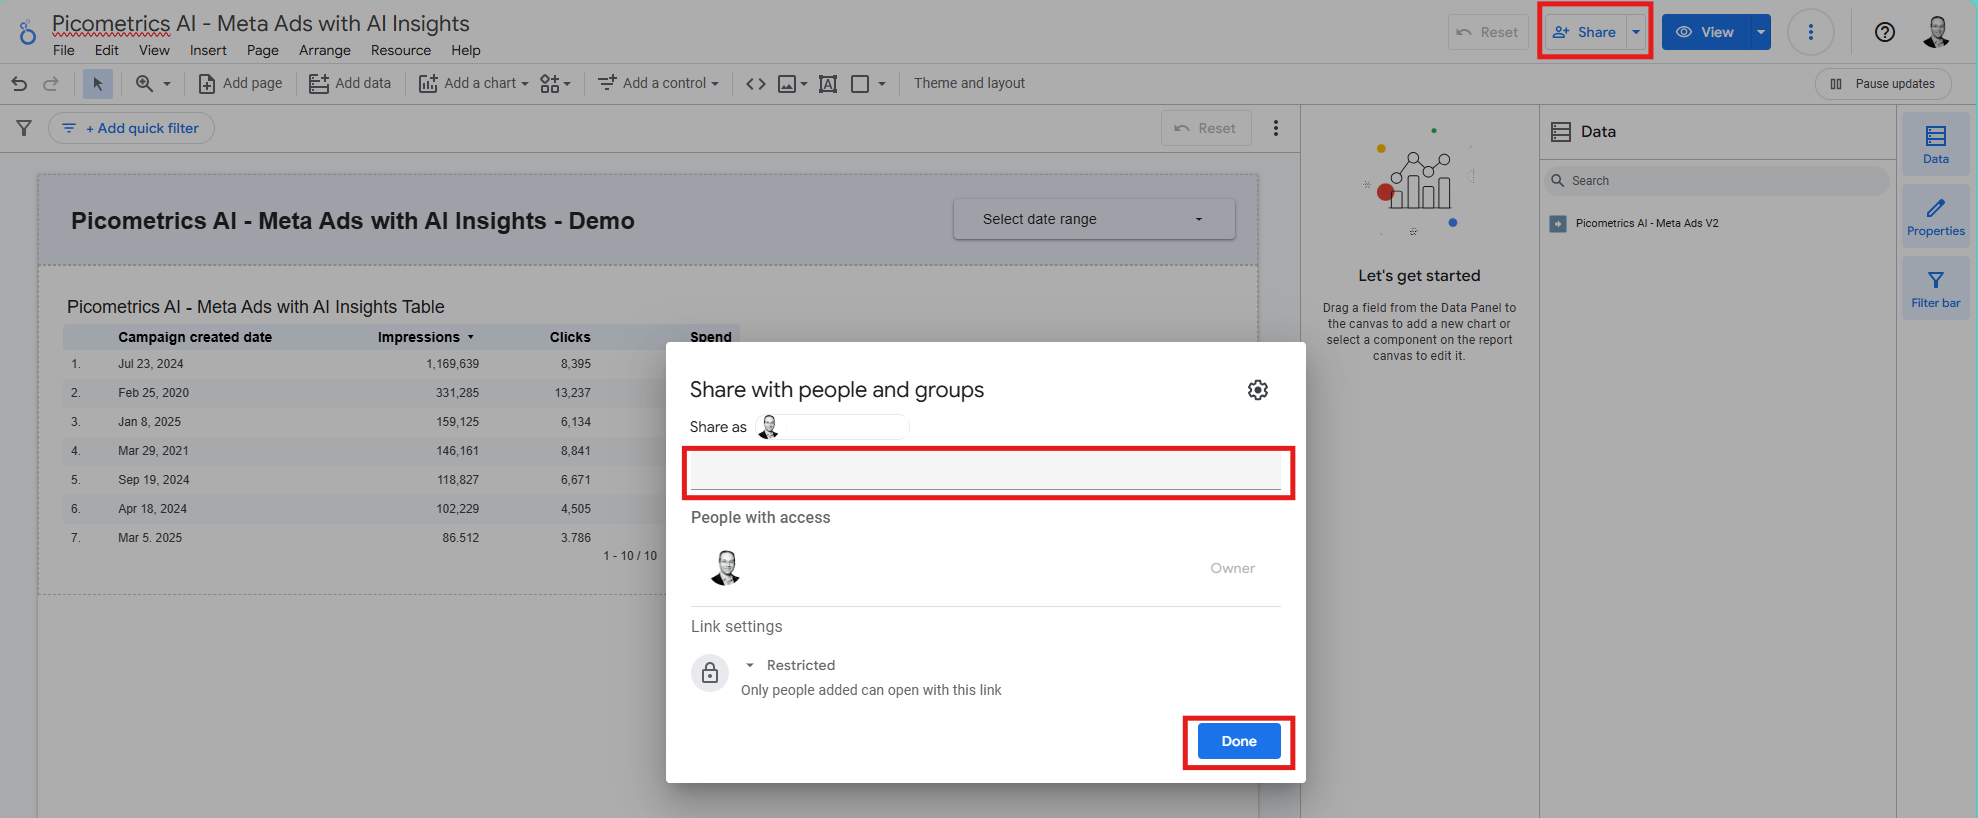
Task: Toggle selection mode arrow tool
Action: (97, 84)
